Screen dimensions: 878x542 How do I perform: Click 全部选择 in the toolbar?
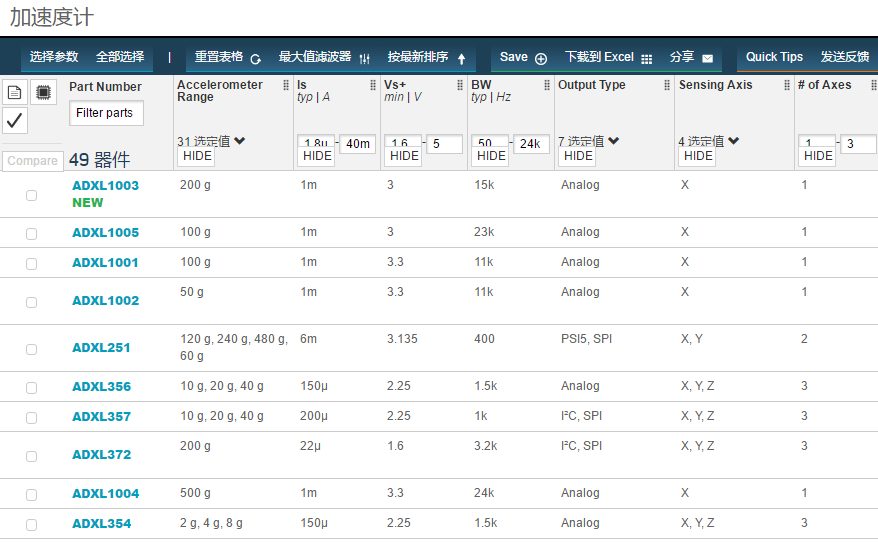[x=120, y=57]
